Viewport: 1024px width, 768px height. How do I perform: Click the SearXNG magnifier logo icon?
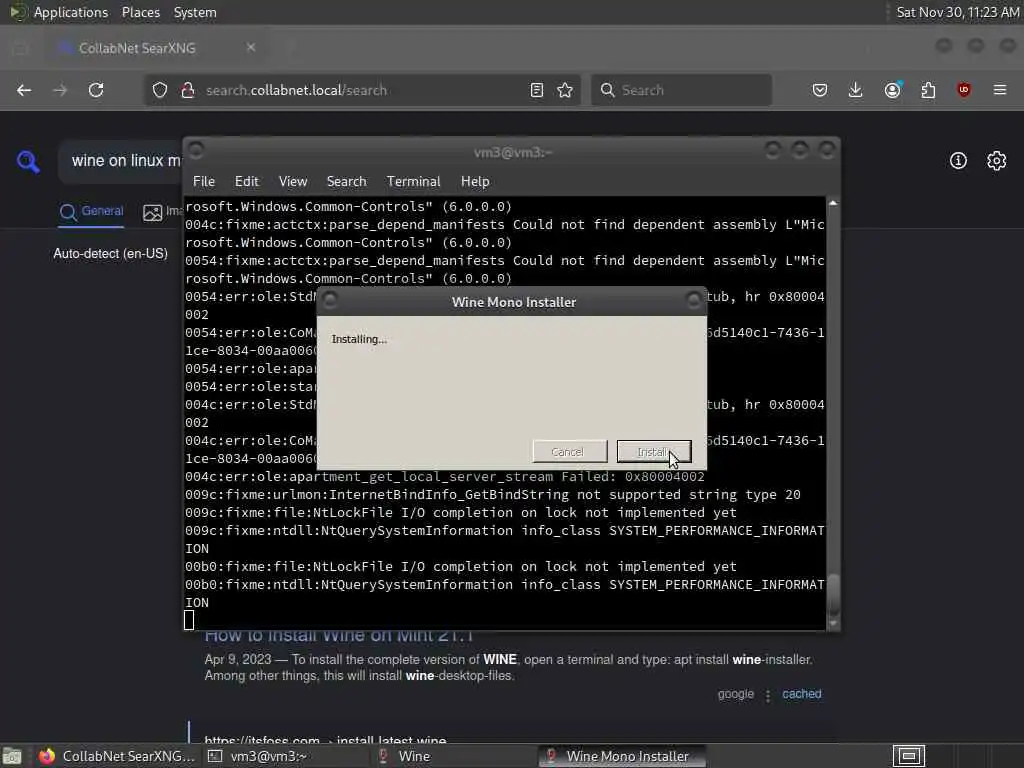tap(28, 161)
